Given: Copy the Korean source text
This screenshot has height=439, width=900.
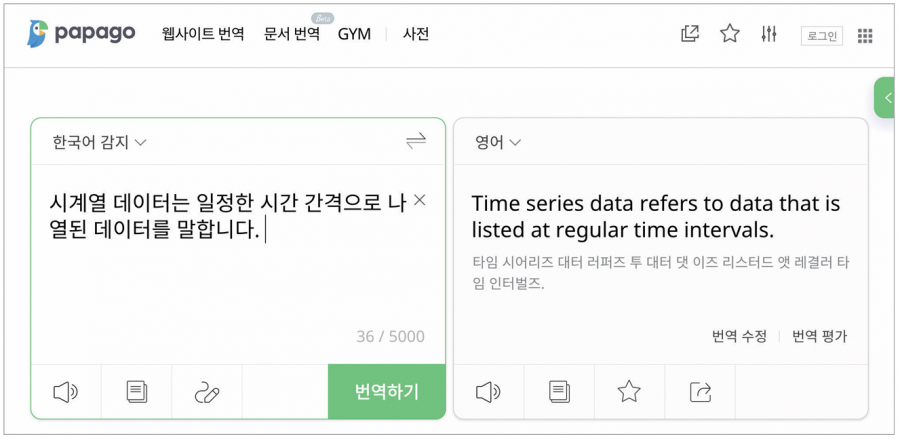Looking at the screenshot, I should pyautogui.click(x=137, y=393).
